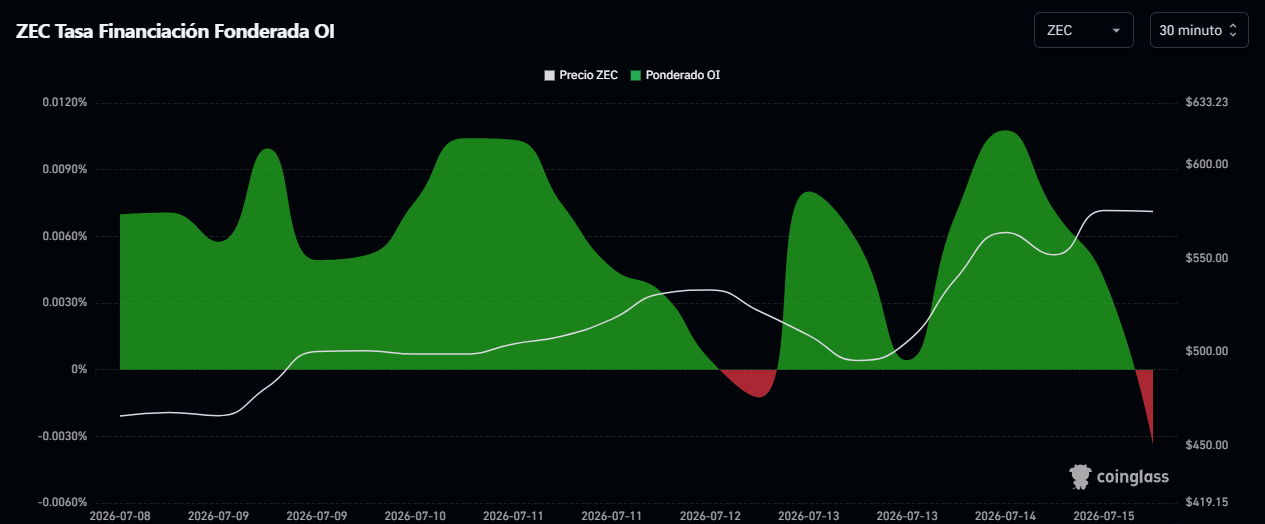1265x524 pixels.
Task: Toggle the Ponderado OI legend series
Action: [675, 75]
